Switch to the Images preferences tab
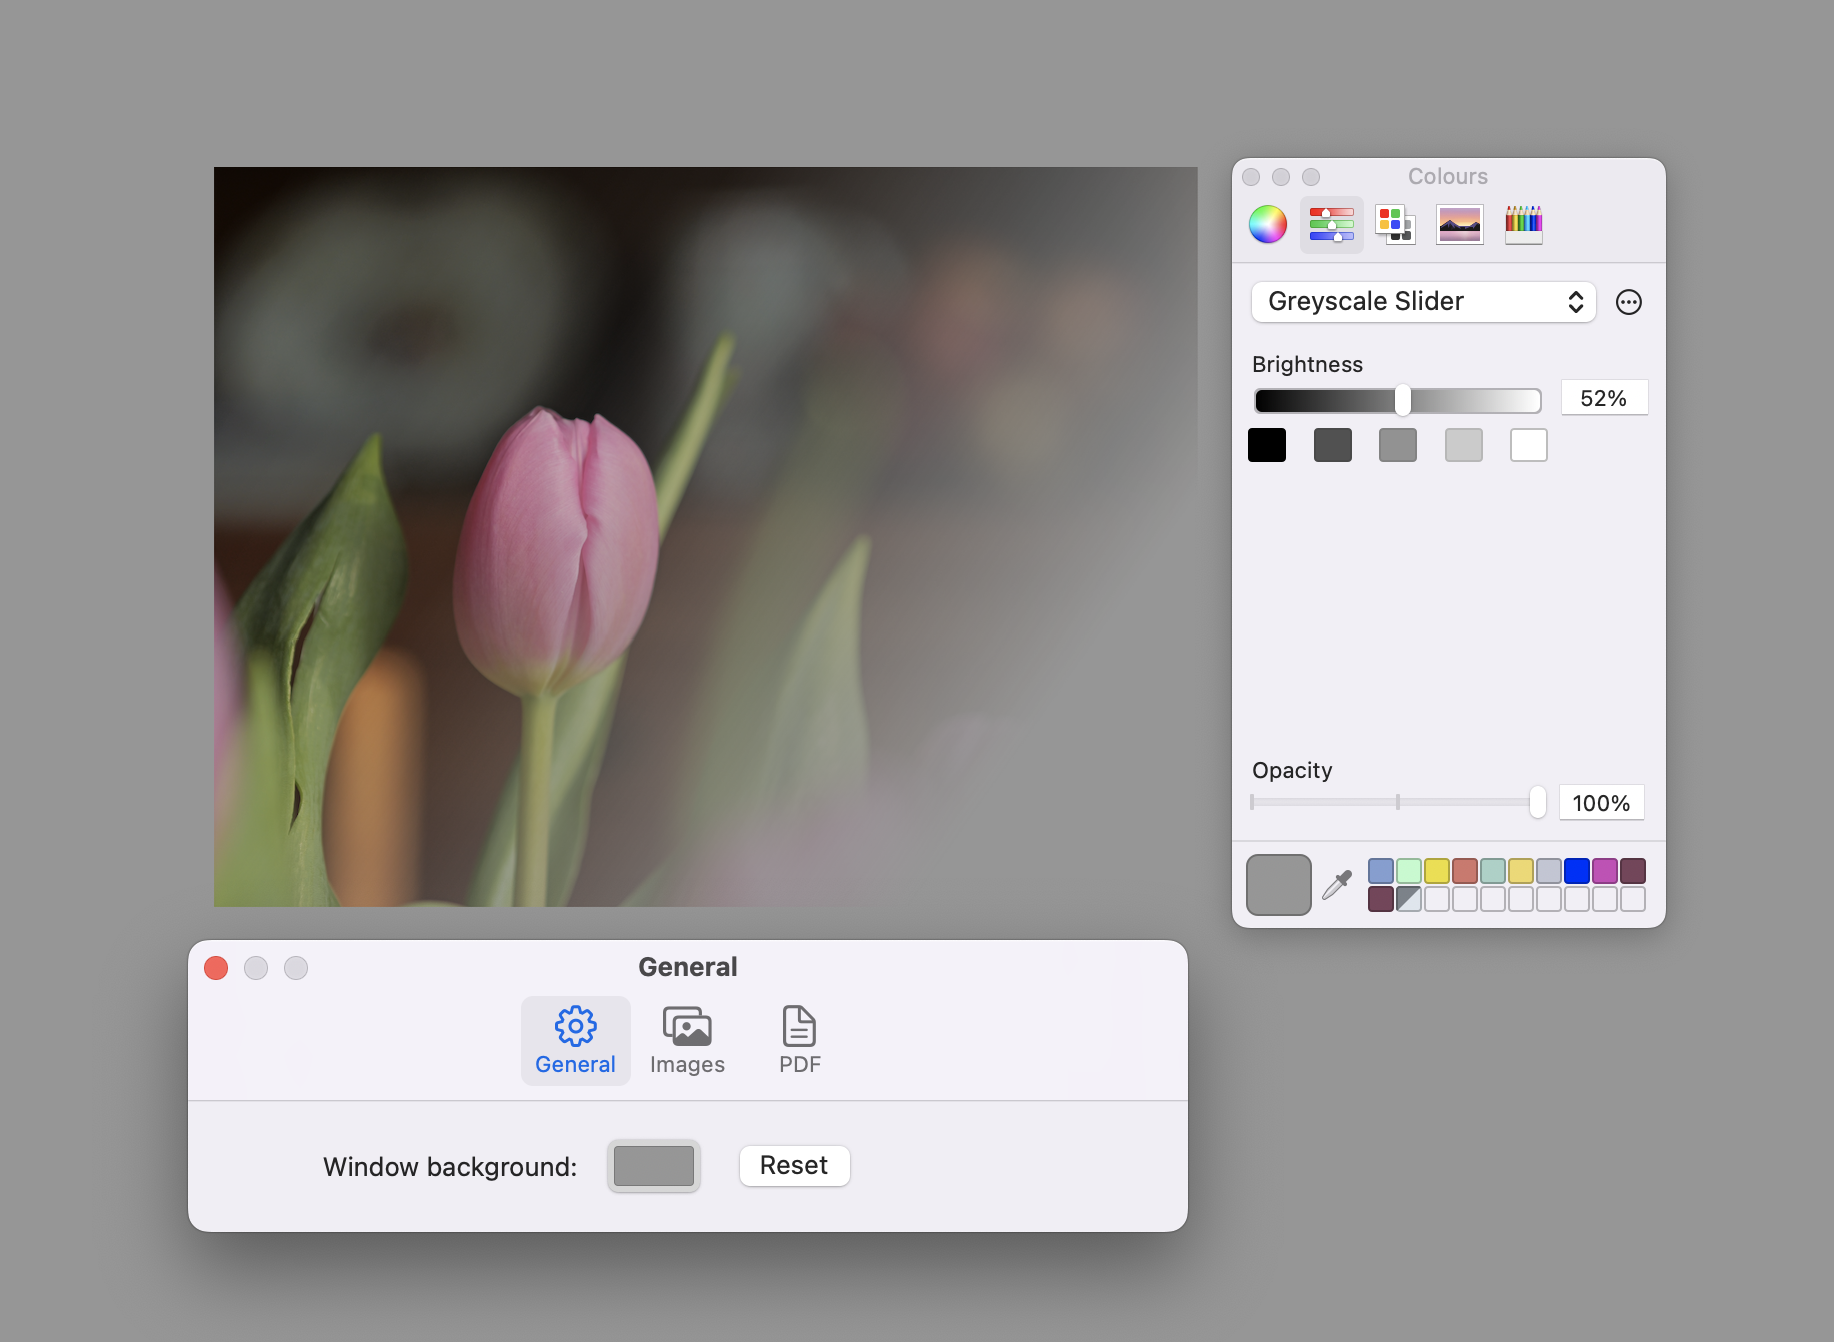The image size is (1834, 1342). (687, 1040)
